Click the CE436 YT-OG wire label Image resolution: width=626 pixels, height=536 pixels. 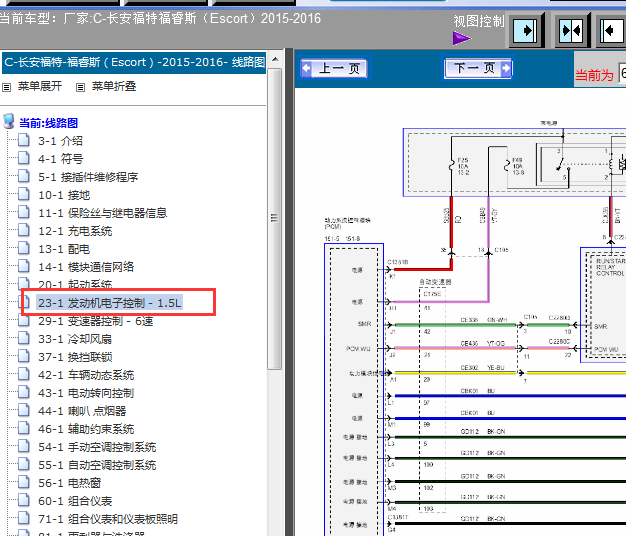click(483, 344)
